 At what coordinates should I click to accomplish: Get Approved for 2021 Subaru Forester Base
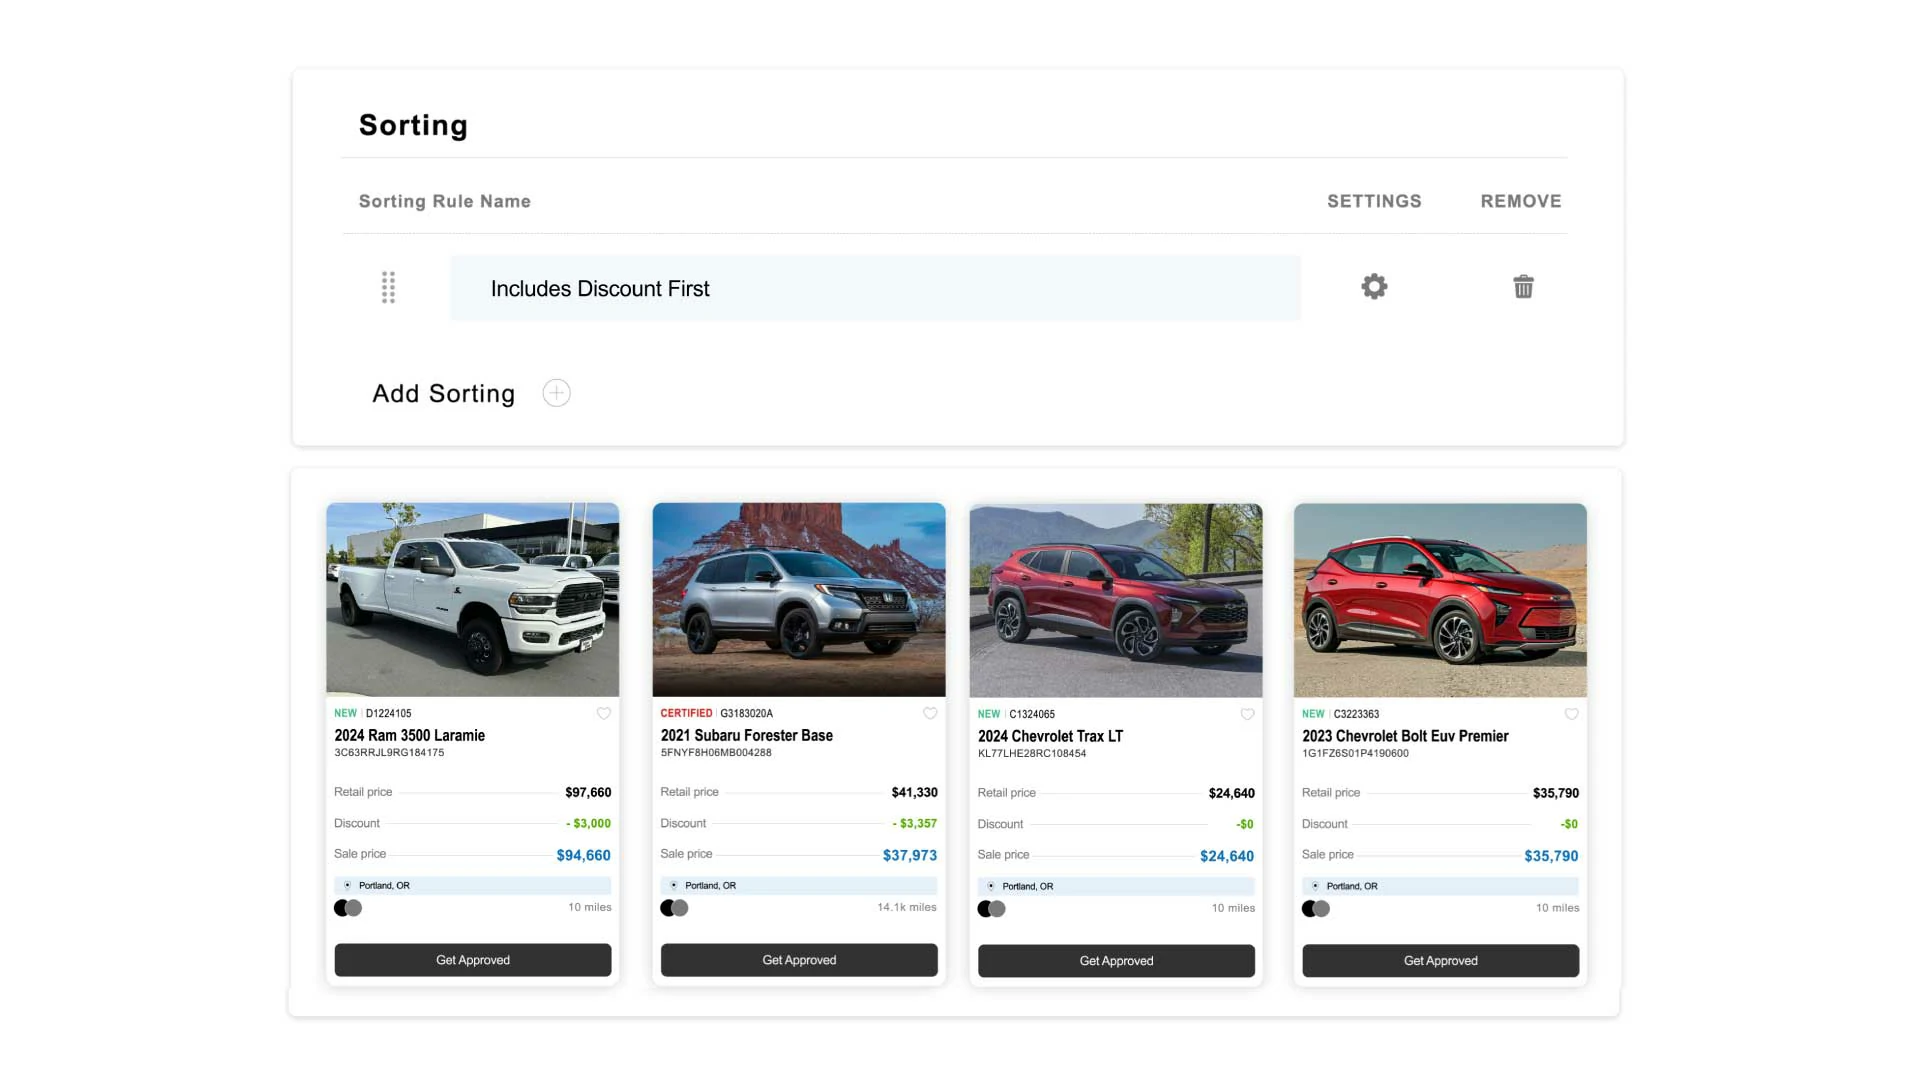(799, 960)
